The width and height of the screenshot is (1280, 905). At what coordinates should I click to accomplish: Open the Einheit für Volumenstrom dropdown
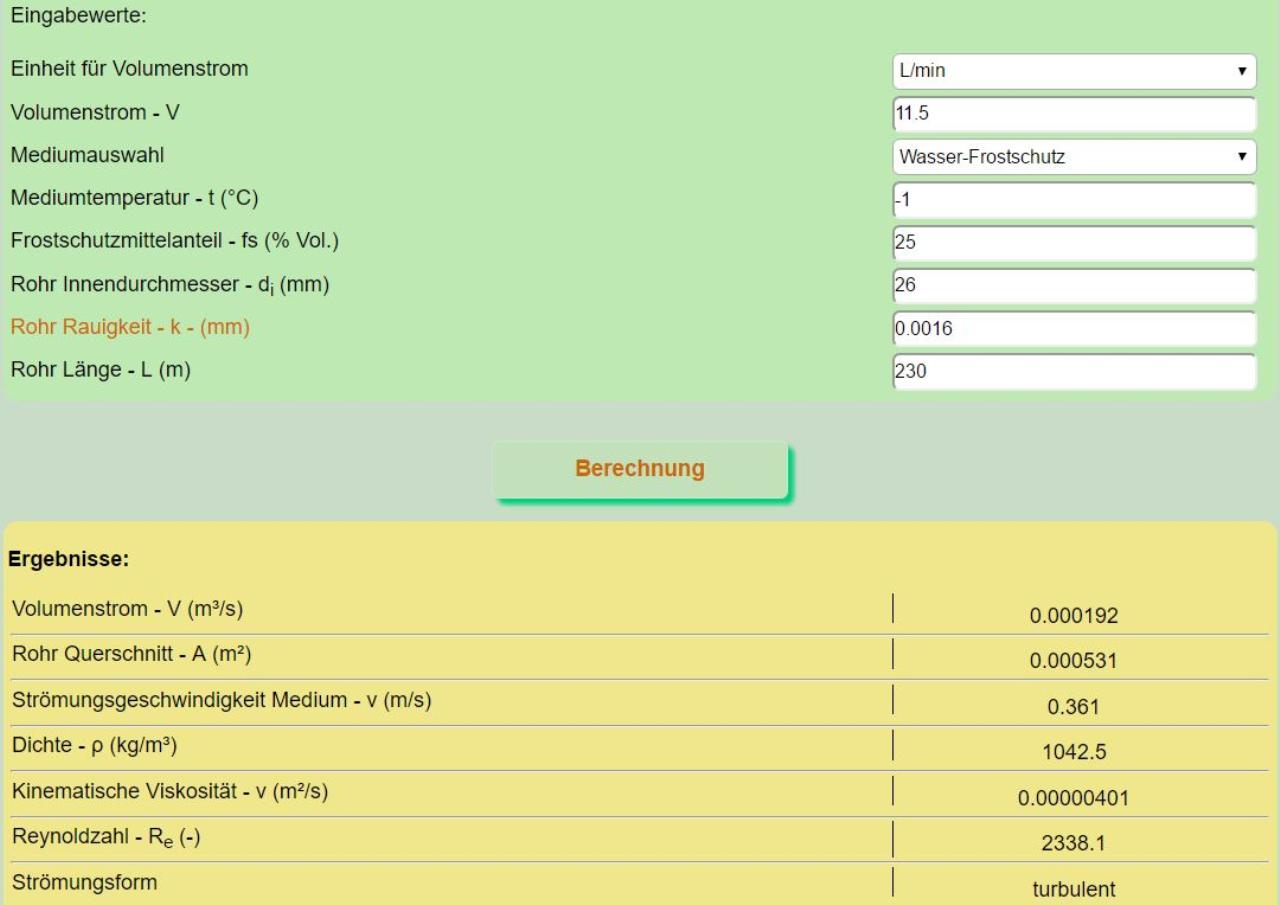(x=1073, y=71)
